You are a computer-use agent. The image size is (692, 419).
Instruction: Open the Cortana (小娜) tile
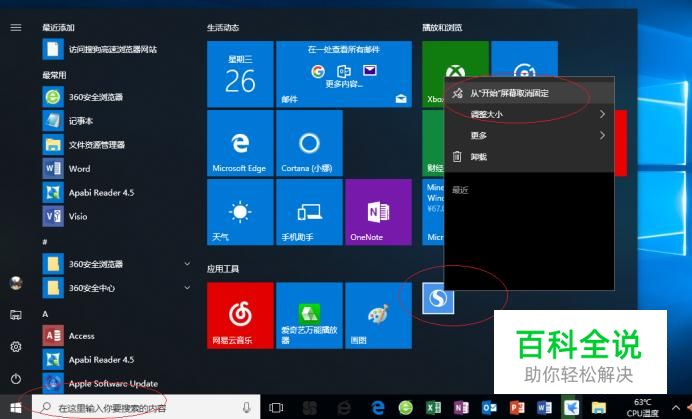pos(309,143)
